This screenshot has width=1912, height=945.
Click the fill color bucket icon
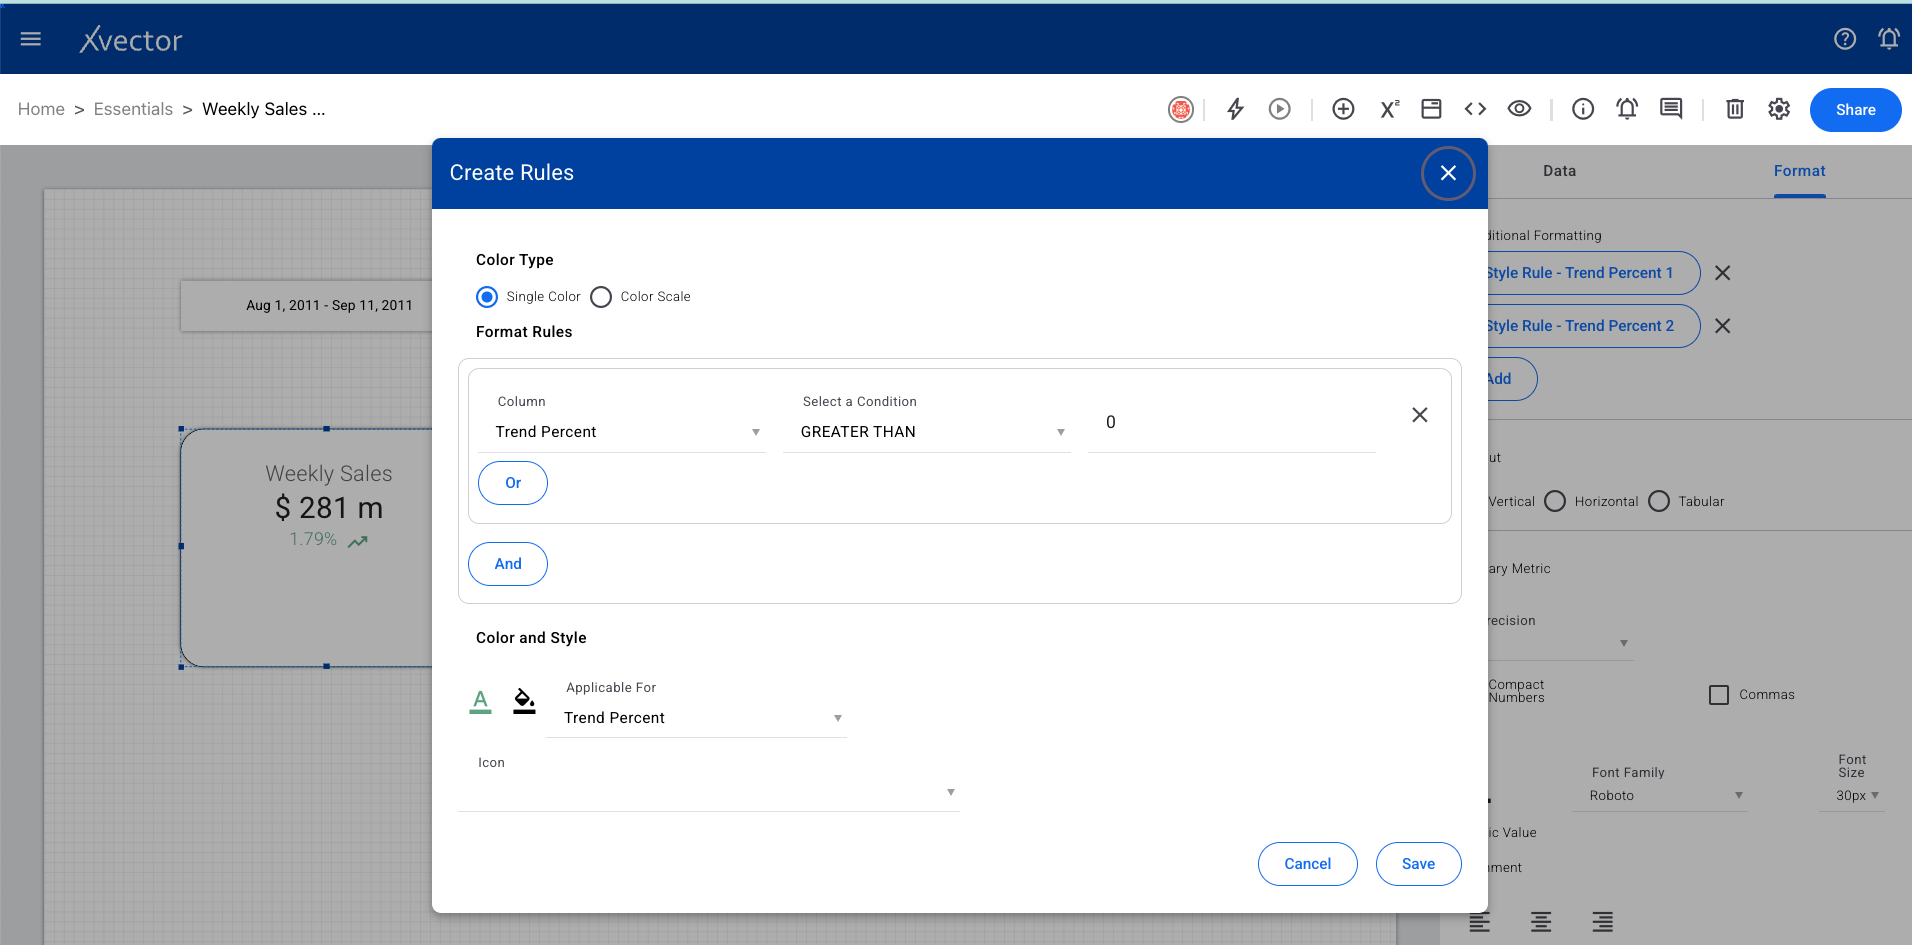[x=524, y=702]
